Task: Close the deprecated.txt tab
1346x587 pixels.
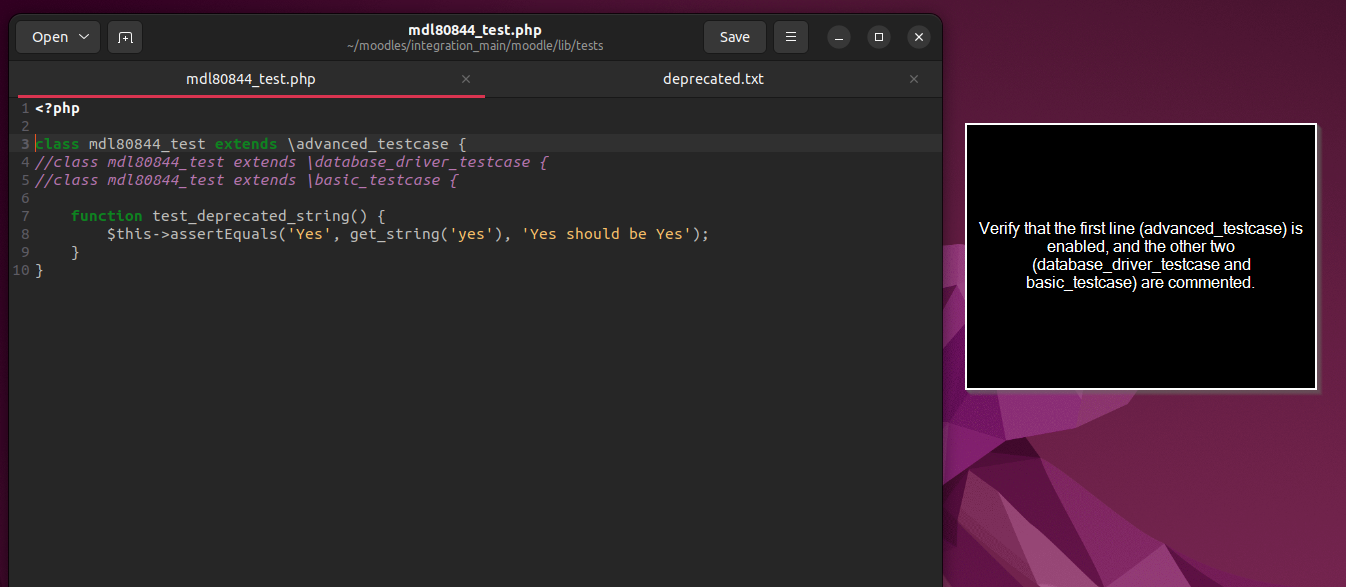Action: point(913,79)
